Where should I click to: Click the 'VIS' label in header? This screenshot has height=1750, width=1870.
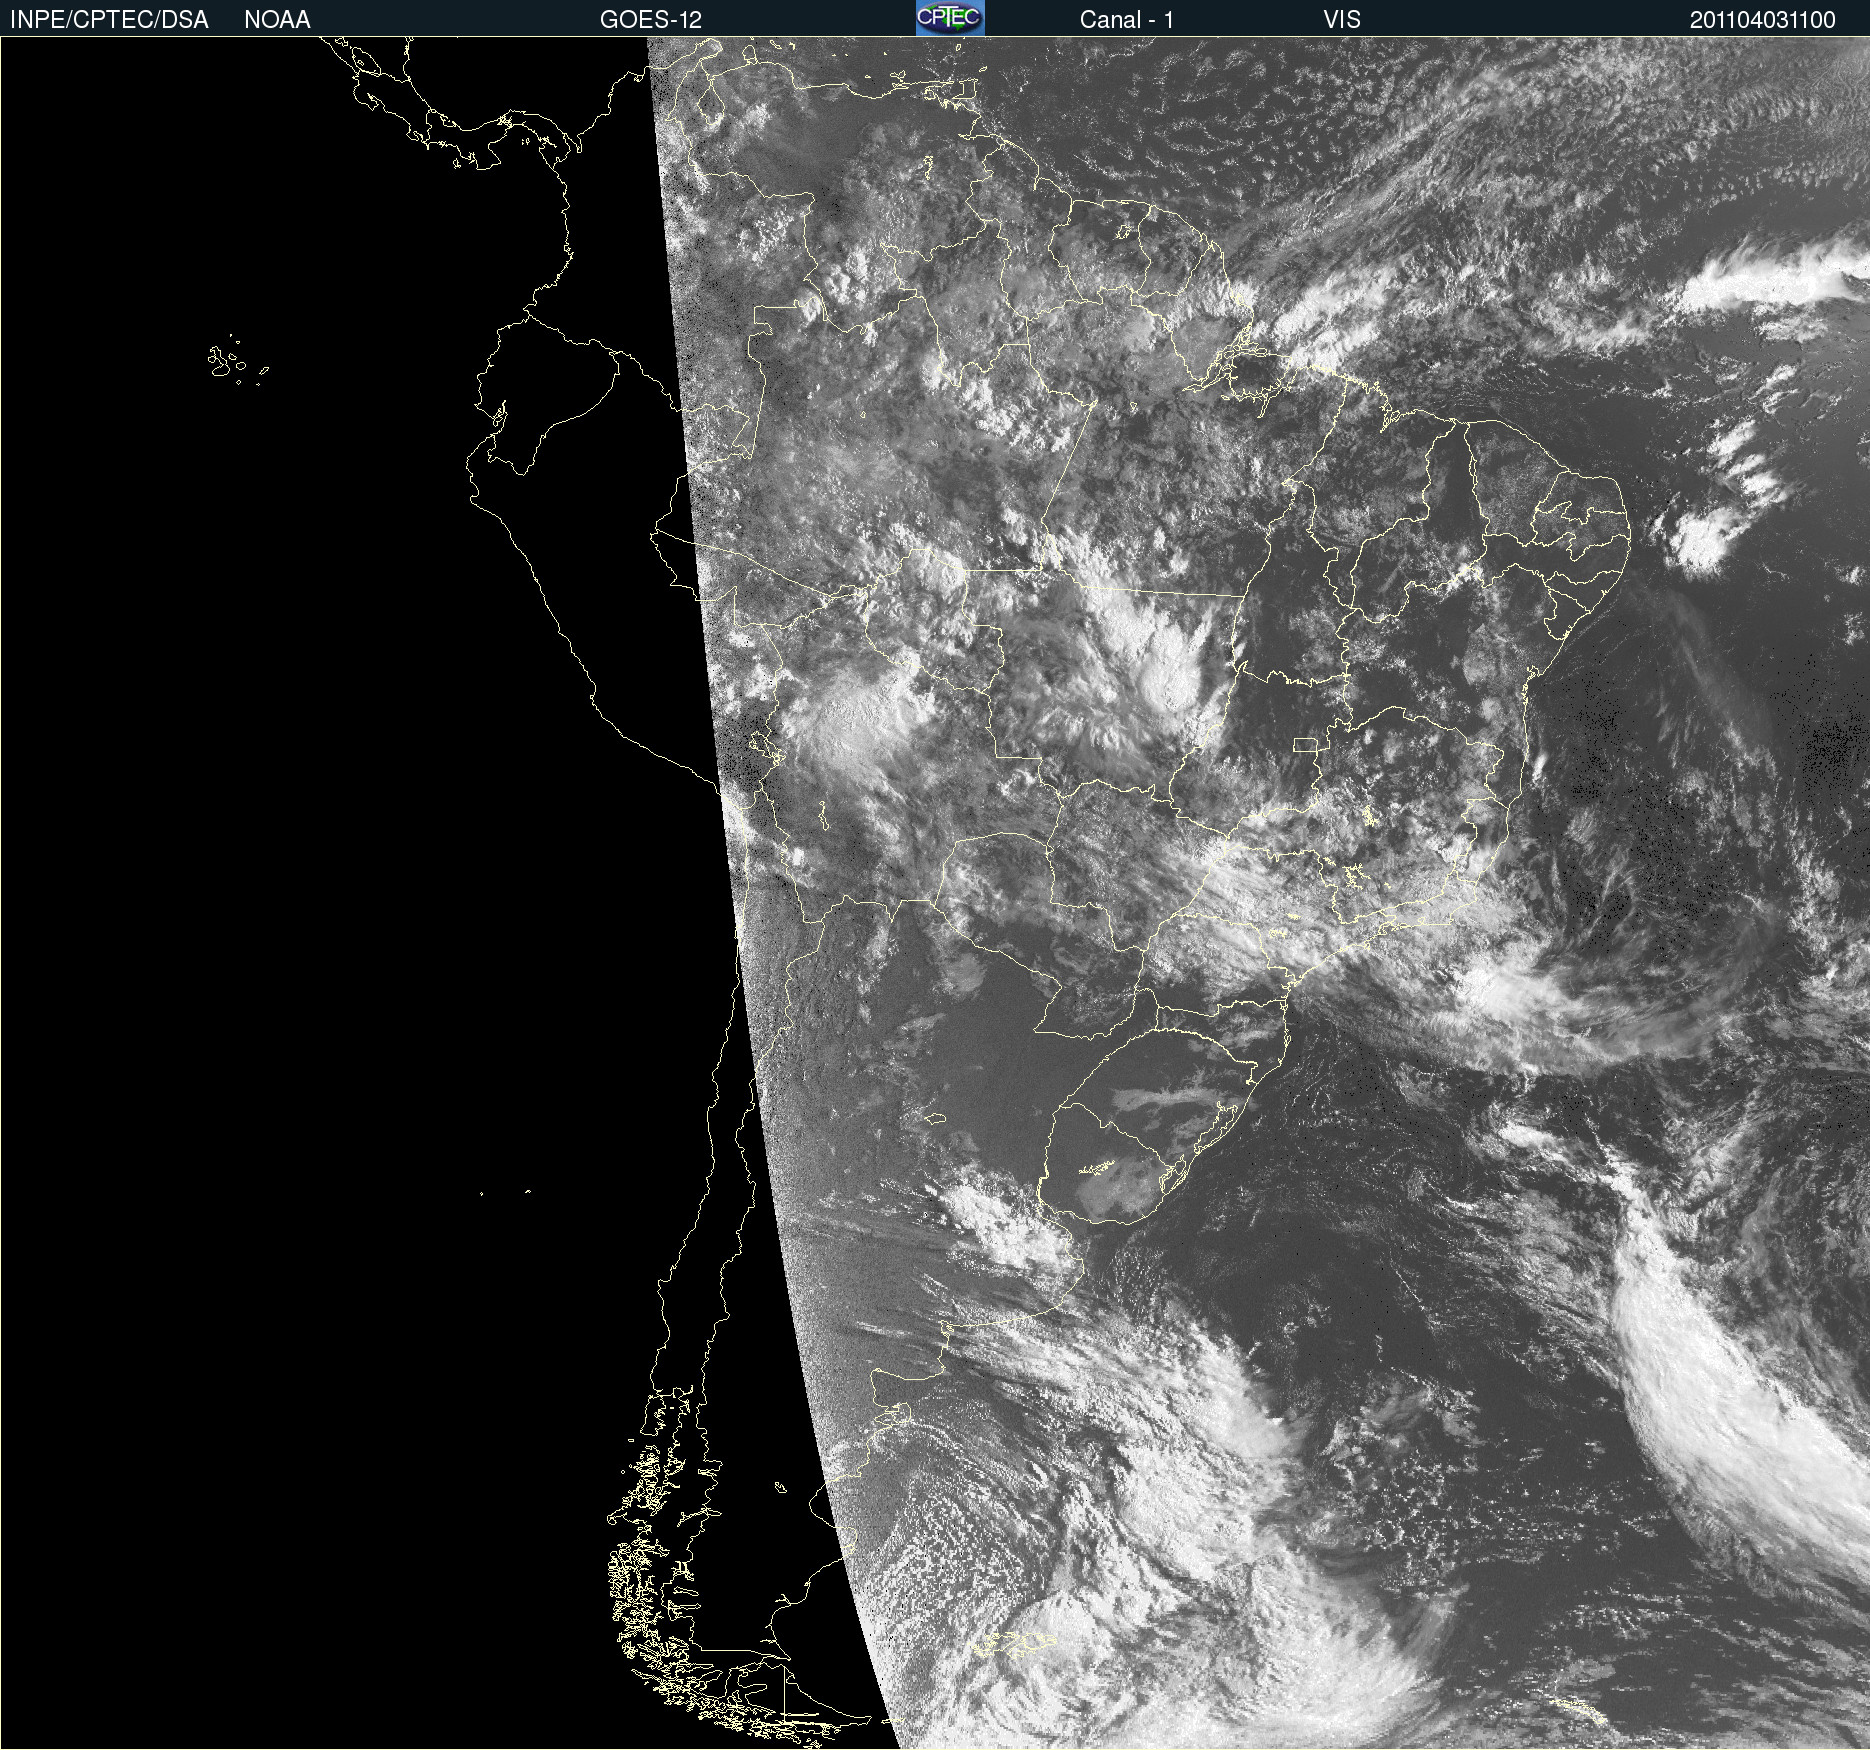(x=1342, y=20)
